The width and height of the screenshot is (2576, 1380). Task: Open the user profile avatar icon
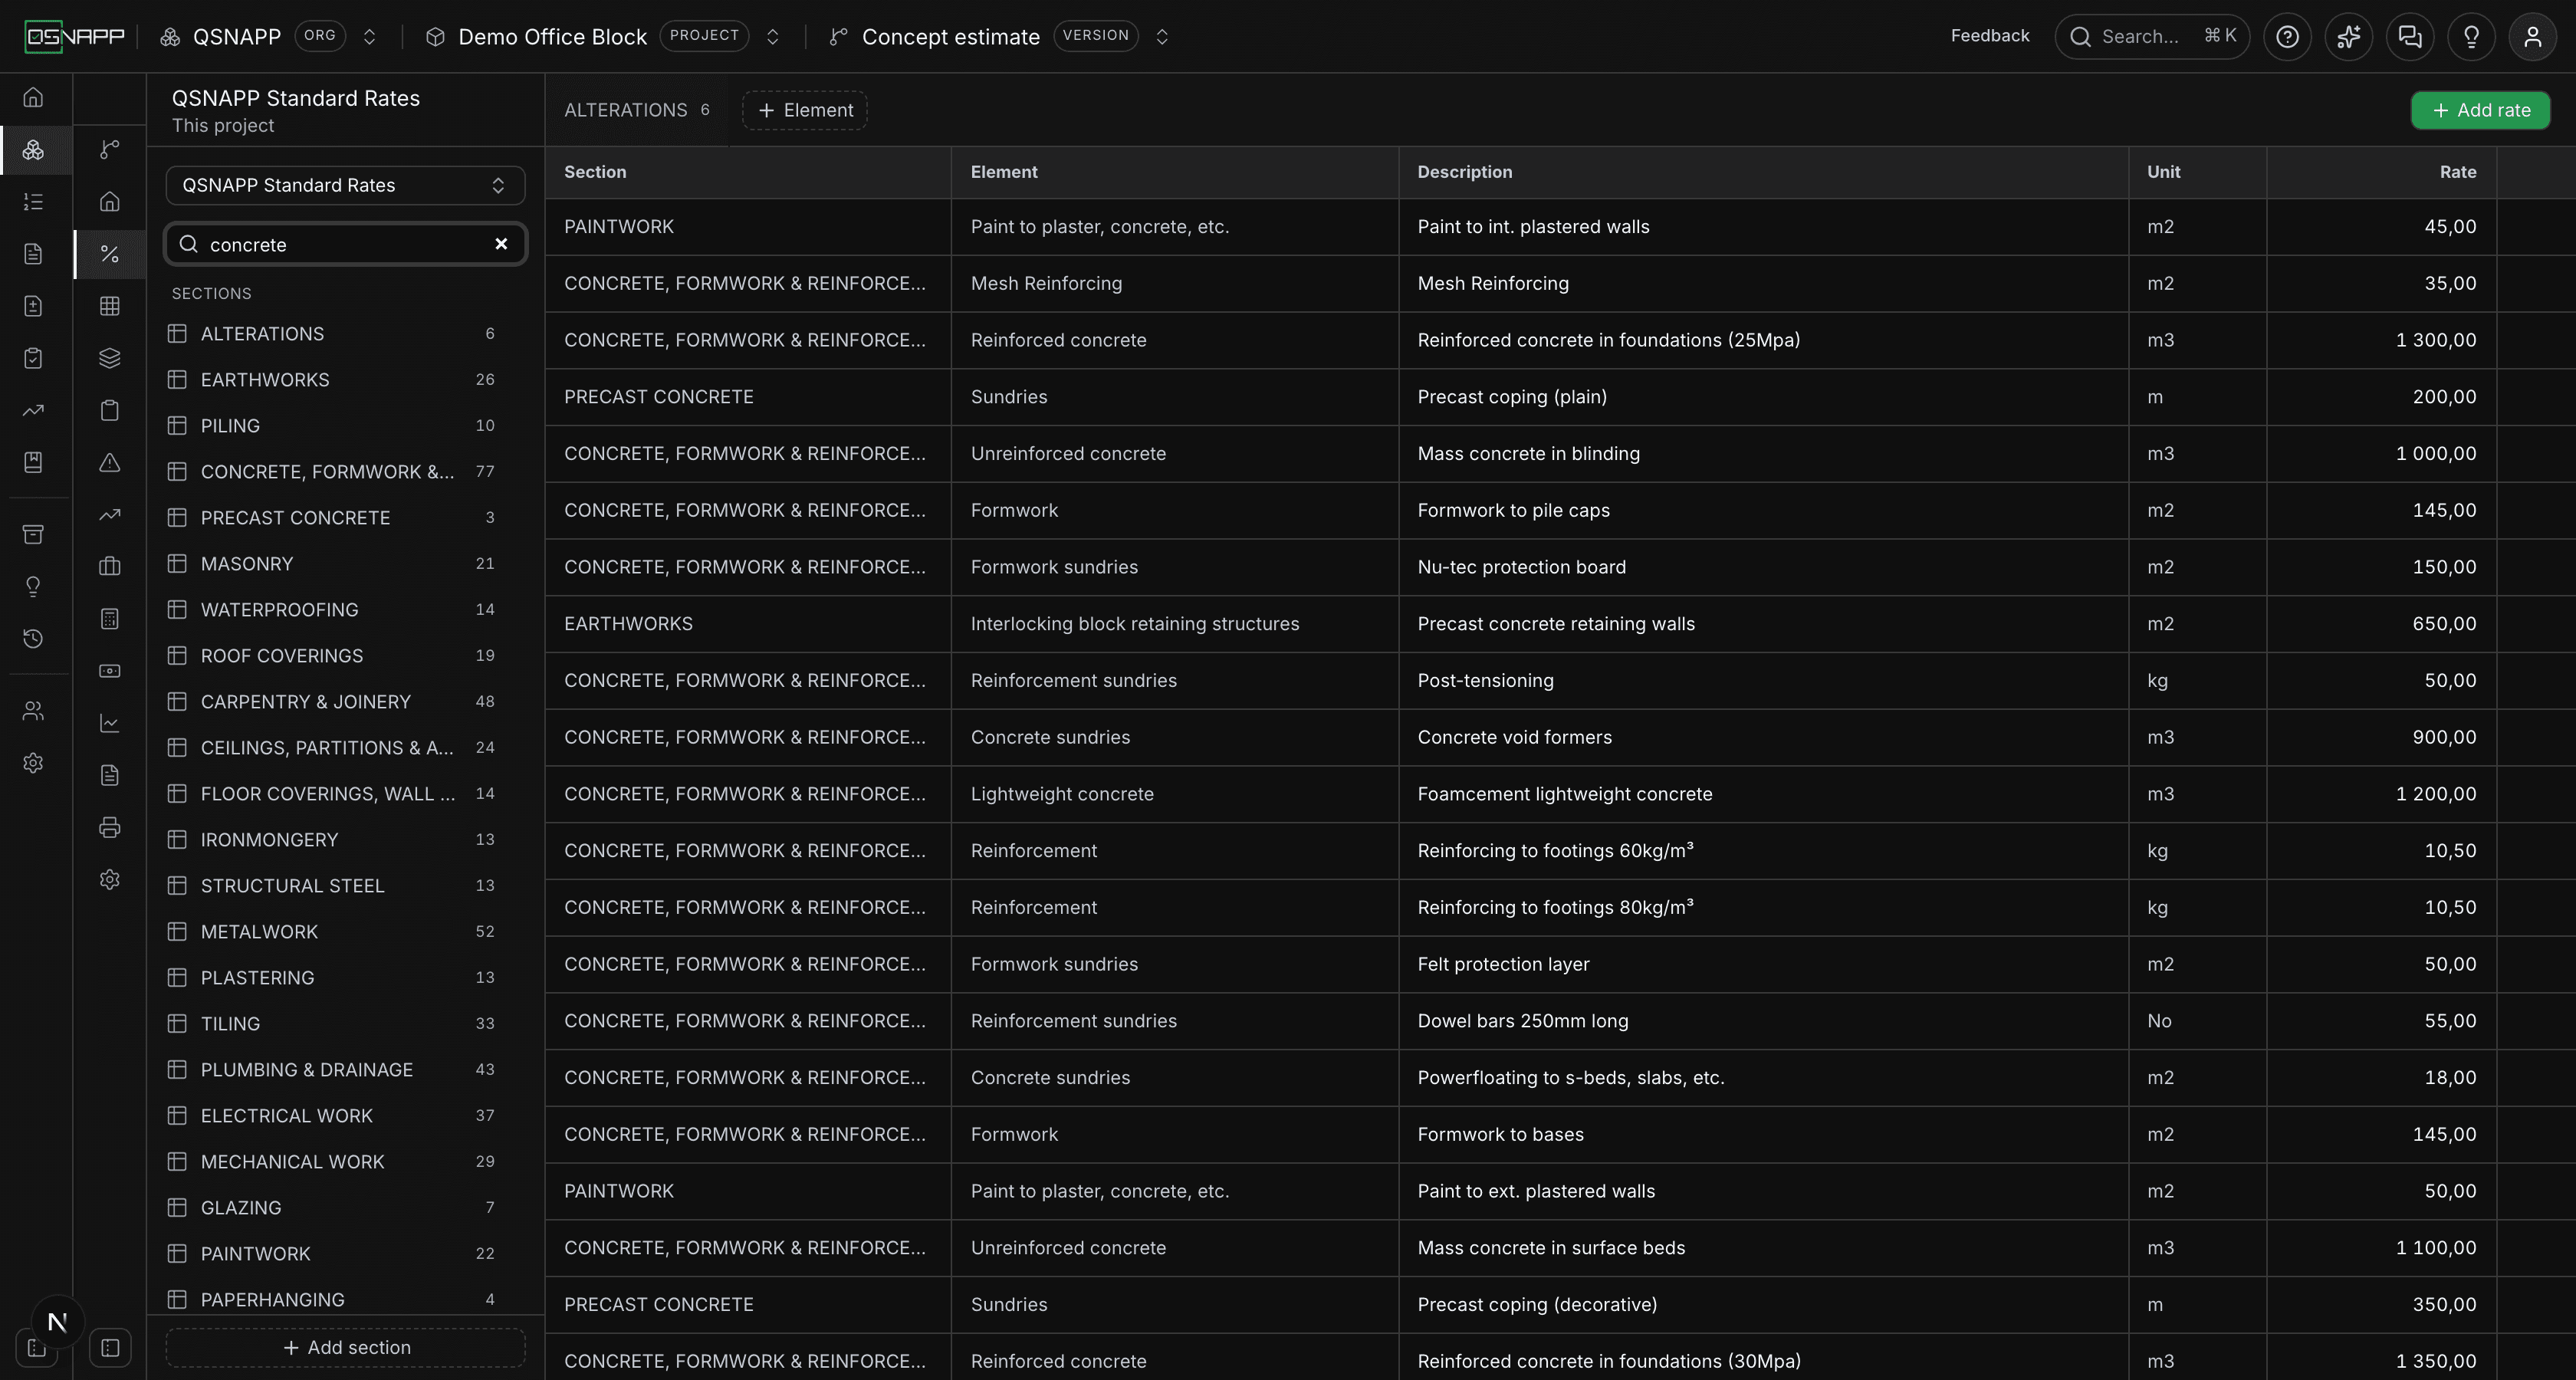pos(2532,37)
